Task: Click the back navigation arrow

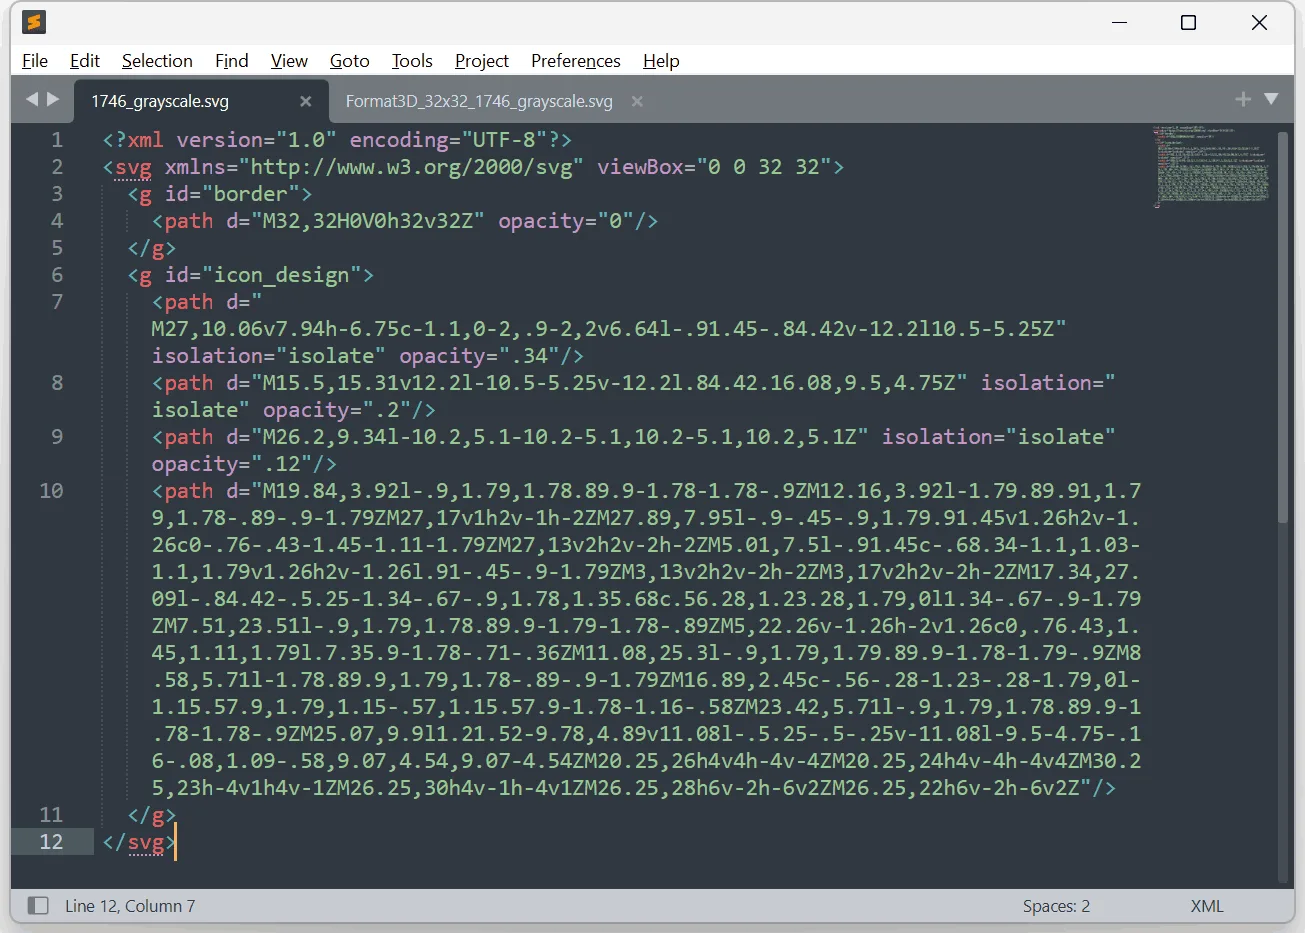Action: point(31,100)
